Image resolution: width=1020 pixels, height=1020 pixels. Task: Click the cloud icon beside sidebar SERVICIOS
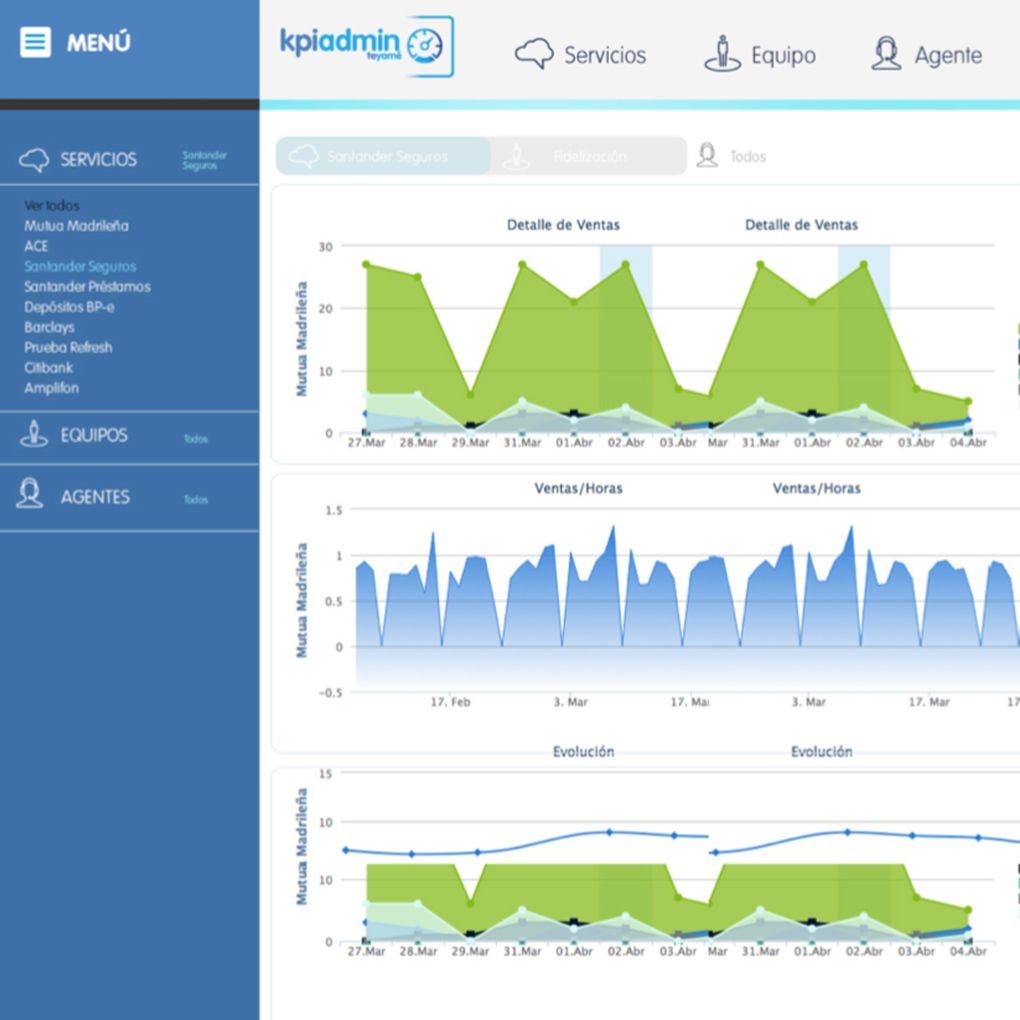(x=34, y=160)
